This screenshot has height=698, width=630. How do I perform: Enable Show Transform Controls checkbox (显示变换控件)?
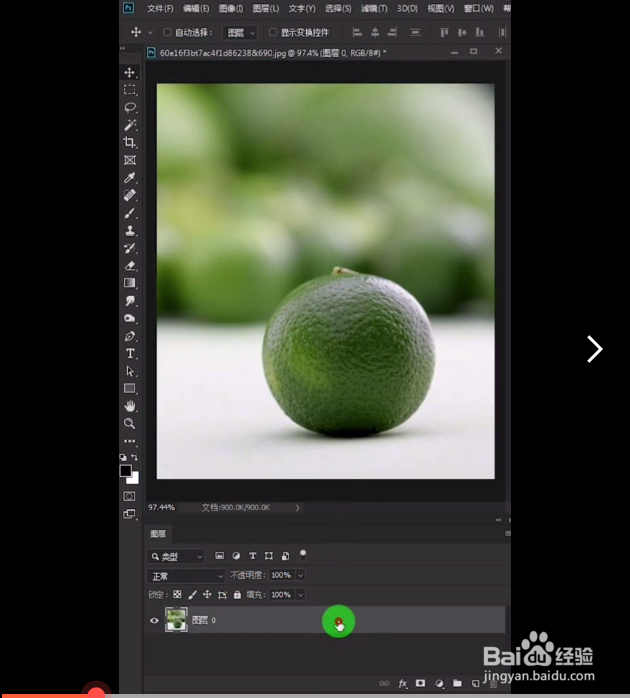point(273,32)
